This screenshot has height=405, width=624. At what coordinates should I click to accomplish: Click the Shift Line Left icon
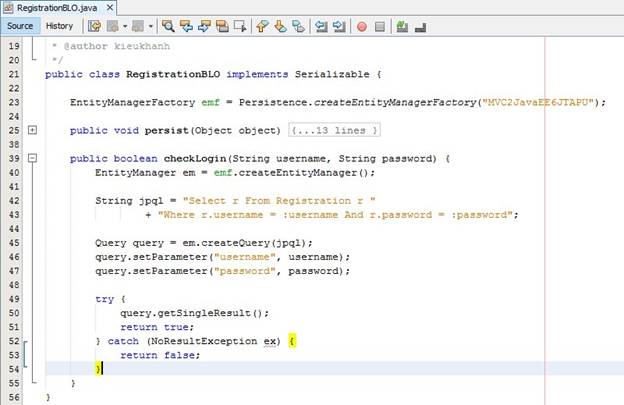tap(321, 27)
